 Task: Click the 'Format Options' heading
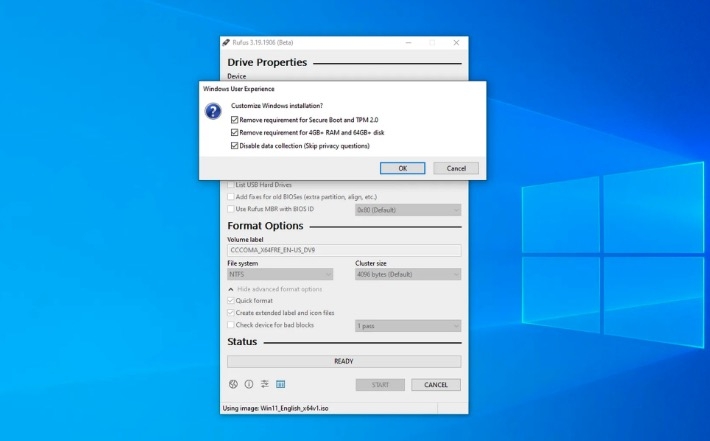pos(265,226)
